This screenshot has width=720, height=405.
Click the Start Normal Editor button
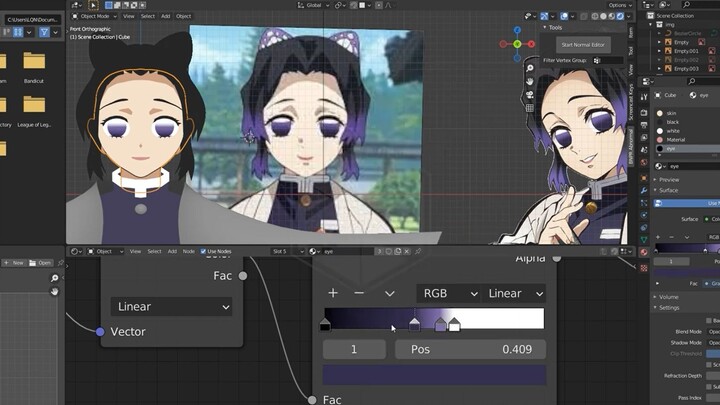[583, 45]
